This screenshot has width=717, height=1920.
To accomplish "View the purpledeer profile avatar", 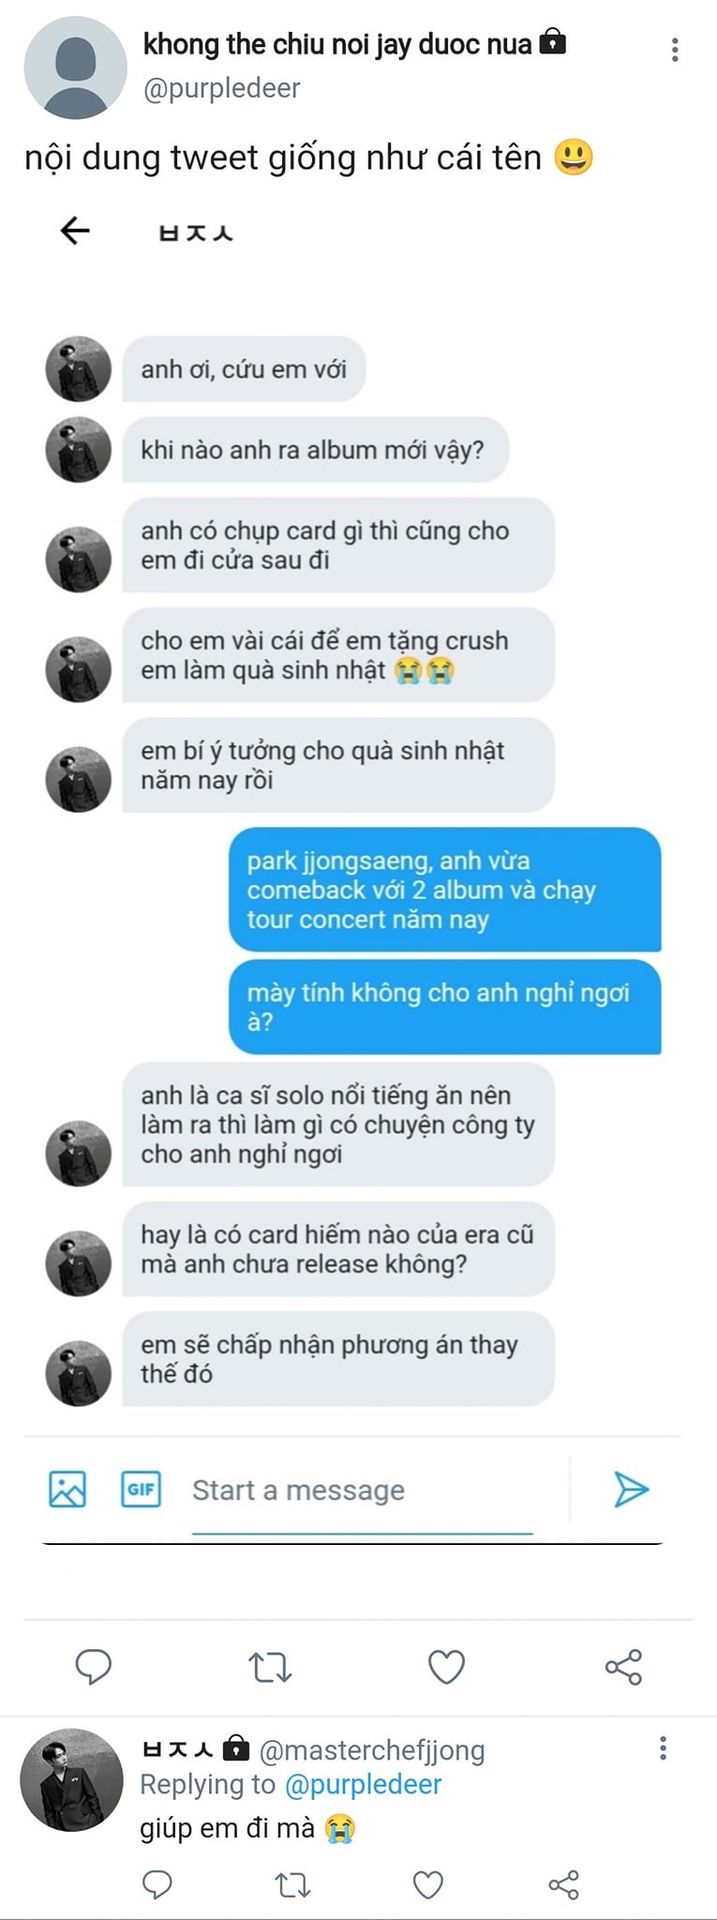I will pyautogui.click(x=75, y=66).
